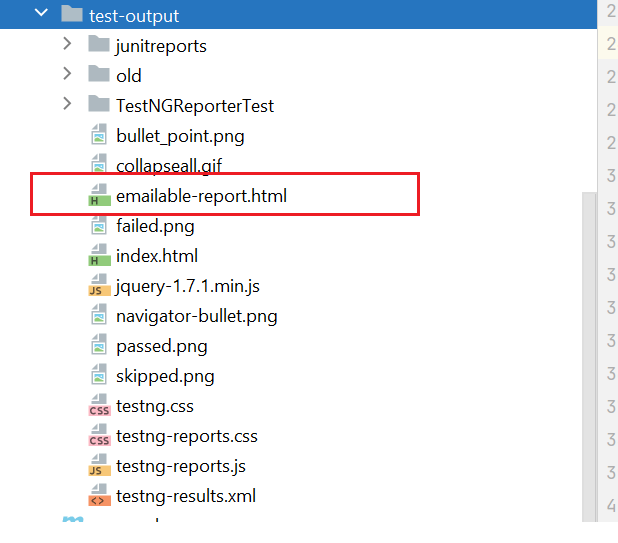The height and width of the screenshot is (543, 618).
Task: Click the skipped.png image file icon
Action: (x=99, y=375)
